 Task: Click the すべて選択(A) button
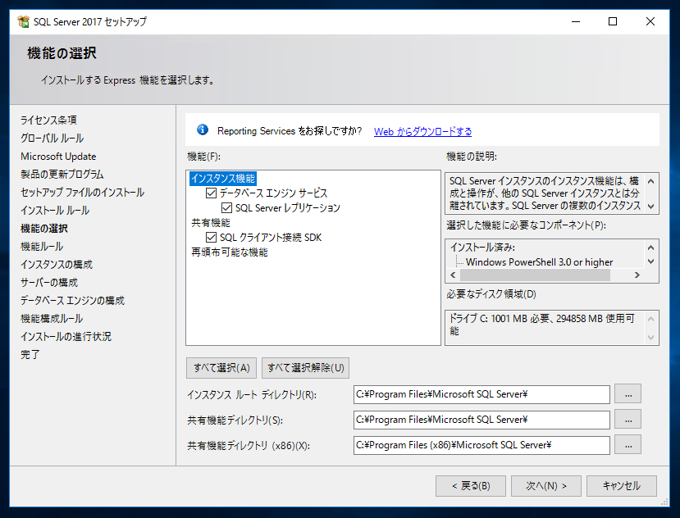point(222,368)
